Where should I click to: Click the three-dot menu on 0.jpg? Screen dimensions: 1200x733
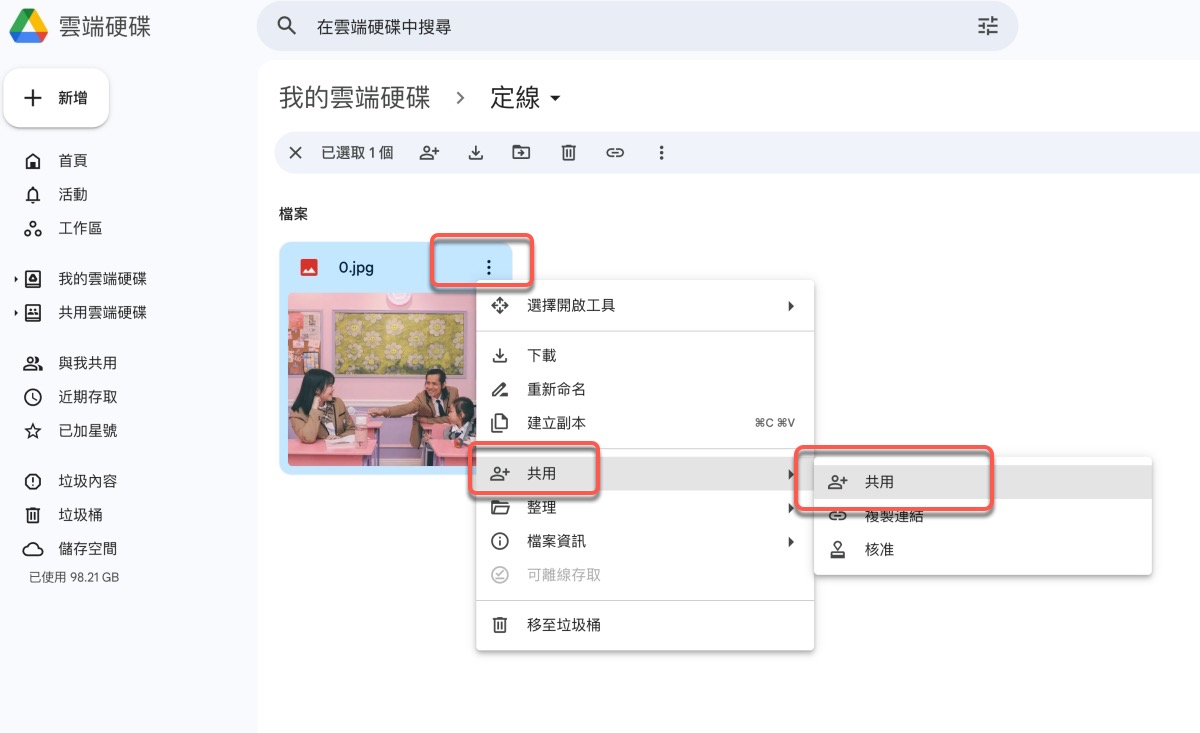(x=489, y=267)
